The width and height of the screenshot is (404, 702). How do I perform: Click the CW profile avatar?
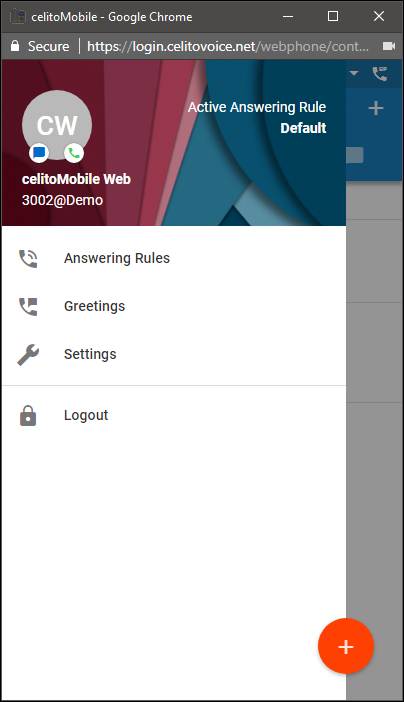coord(57,125)
